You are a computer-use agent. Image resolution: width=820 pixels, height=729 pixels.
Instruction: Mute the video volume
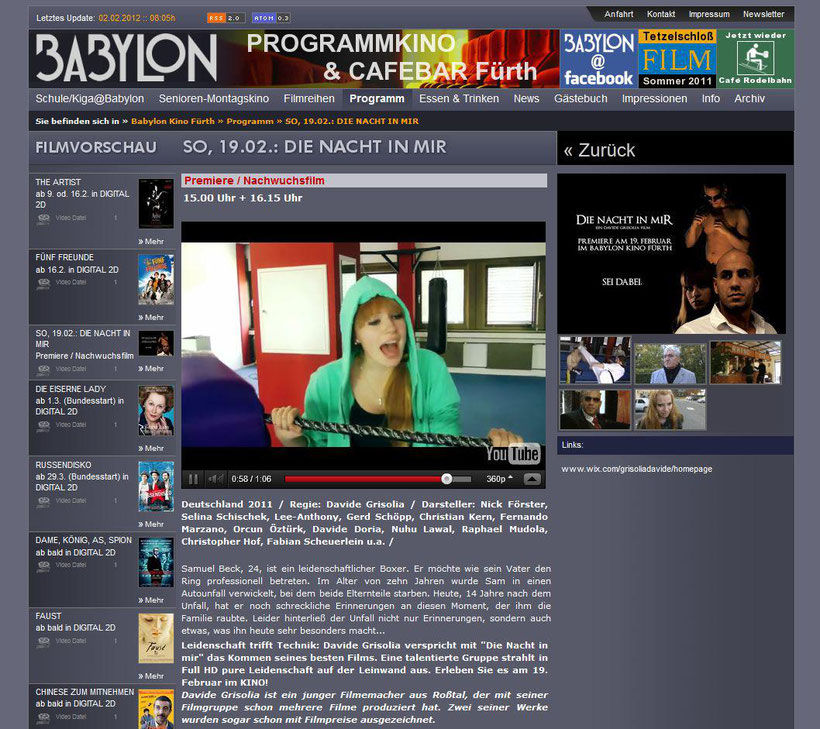coord(215,479)
